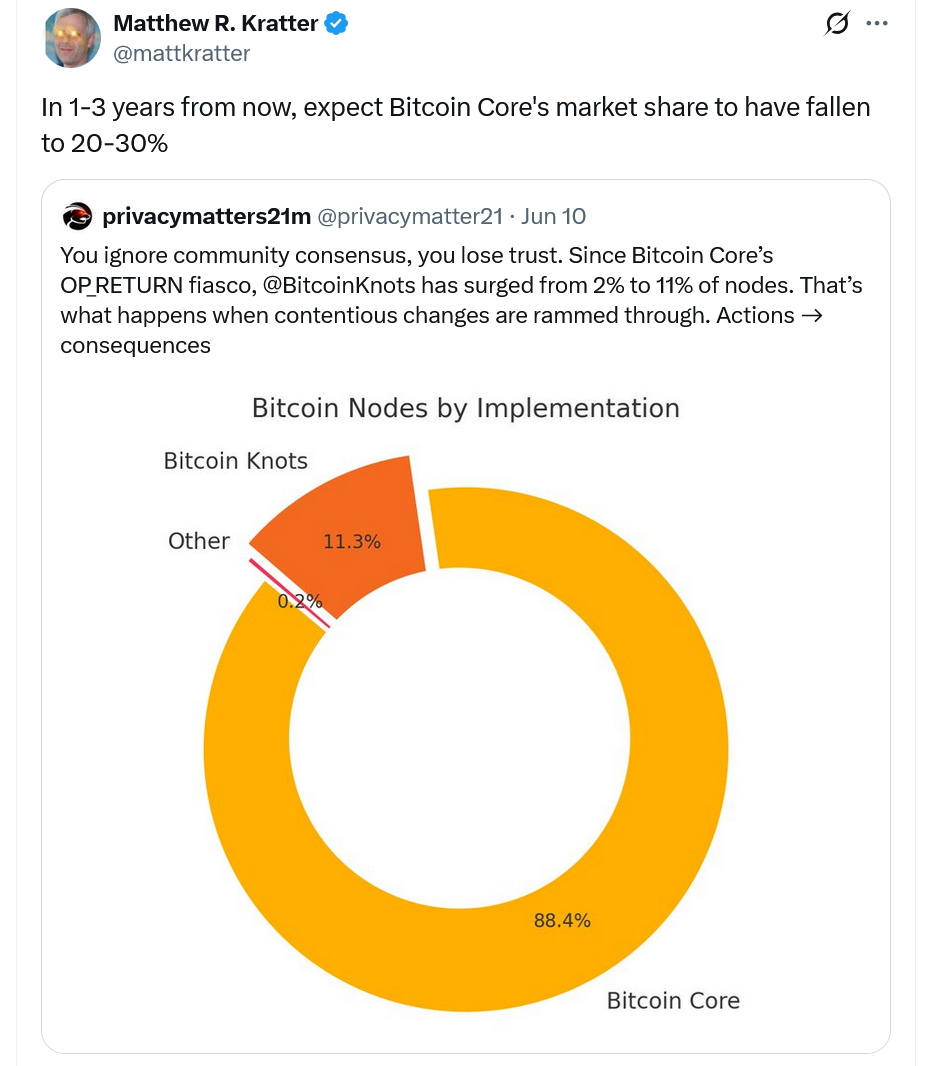Open the privacymatters21m display name
Image resolution: width=930 pixels, height=1066 pixels.
(x=205, y=216)
